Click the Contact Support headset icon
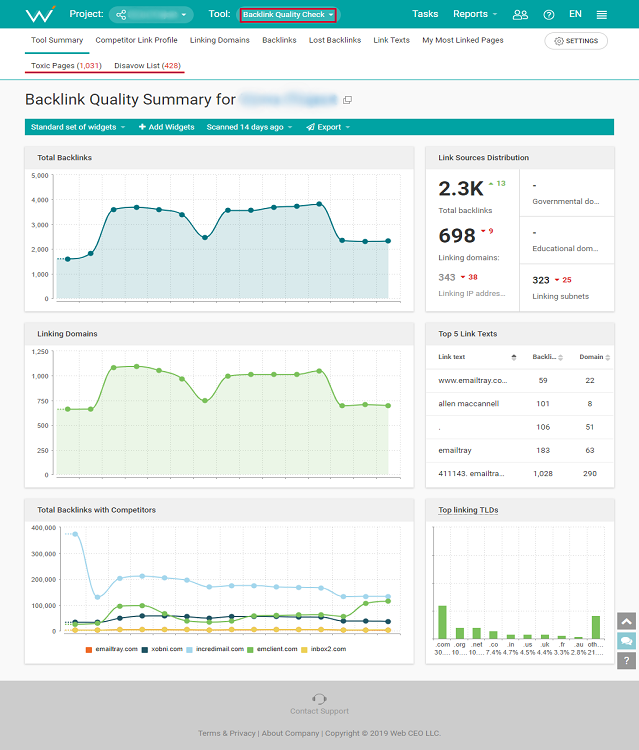The height and width of the screenshot is (750, 639). pos(319,699)
